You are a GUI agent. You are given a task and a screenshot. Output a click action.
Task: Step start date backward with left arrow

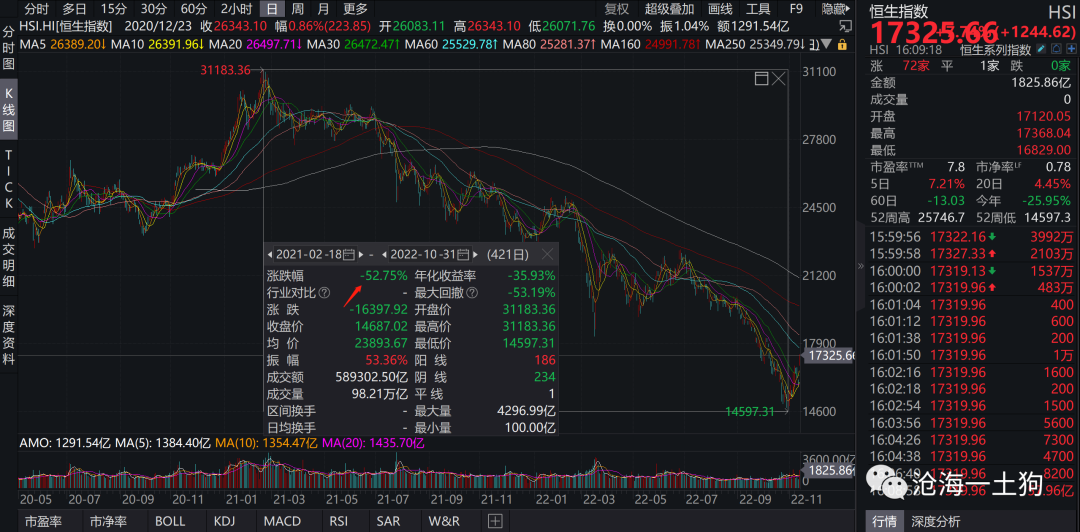pos(269,254)
